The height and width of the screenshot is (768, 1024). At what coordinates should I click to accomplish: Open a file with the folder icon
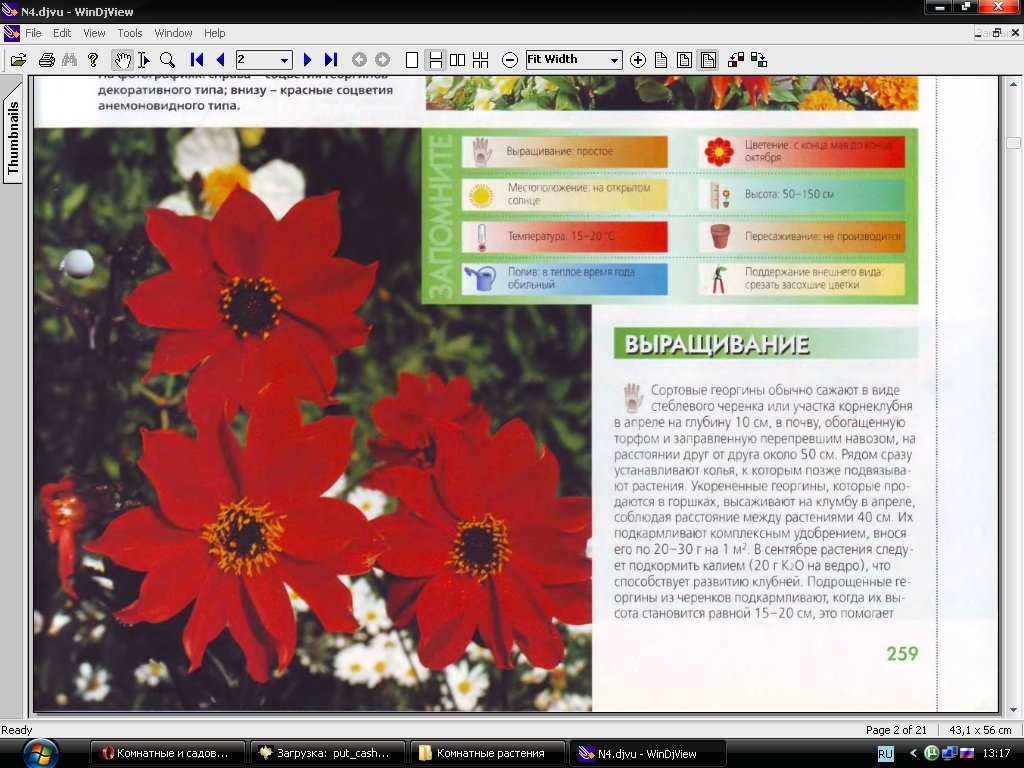click(x=19, y=60)
